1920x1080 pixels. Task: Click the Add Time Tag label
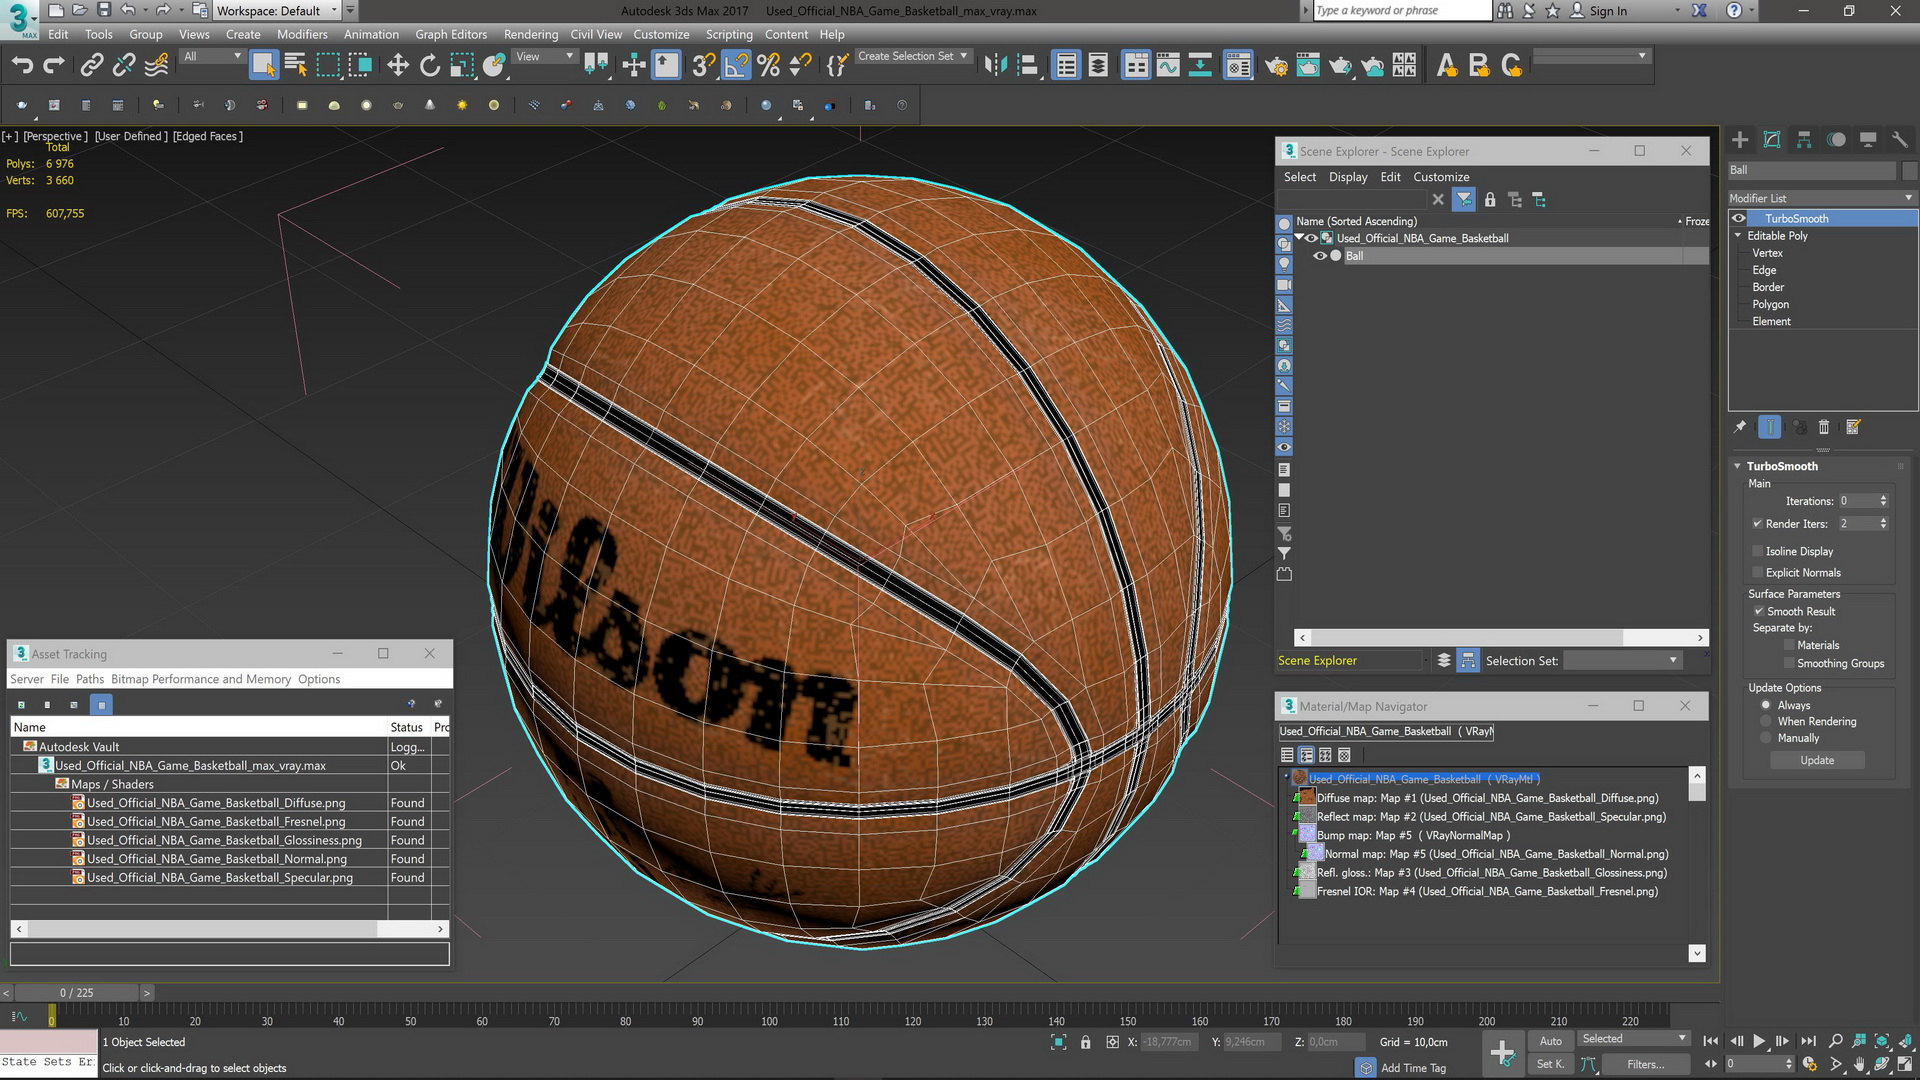point(1413,1068)
